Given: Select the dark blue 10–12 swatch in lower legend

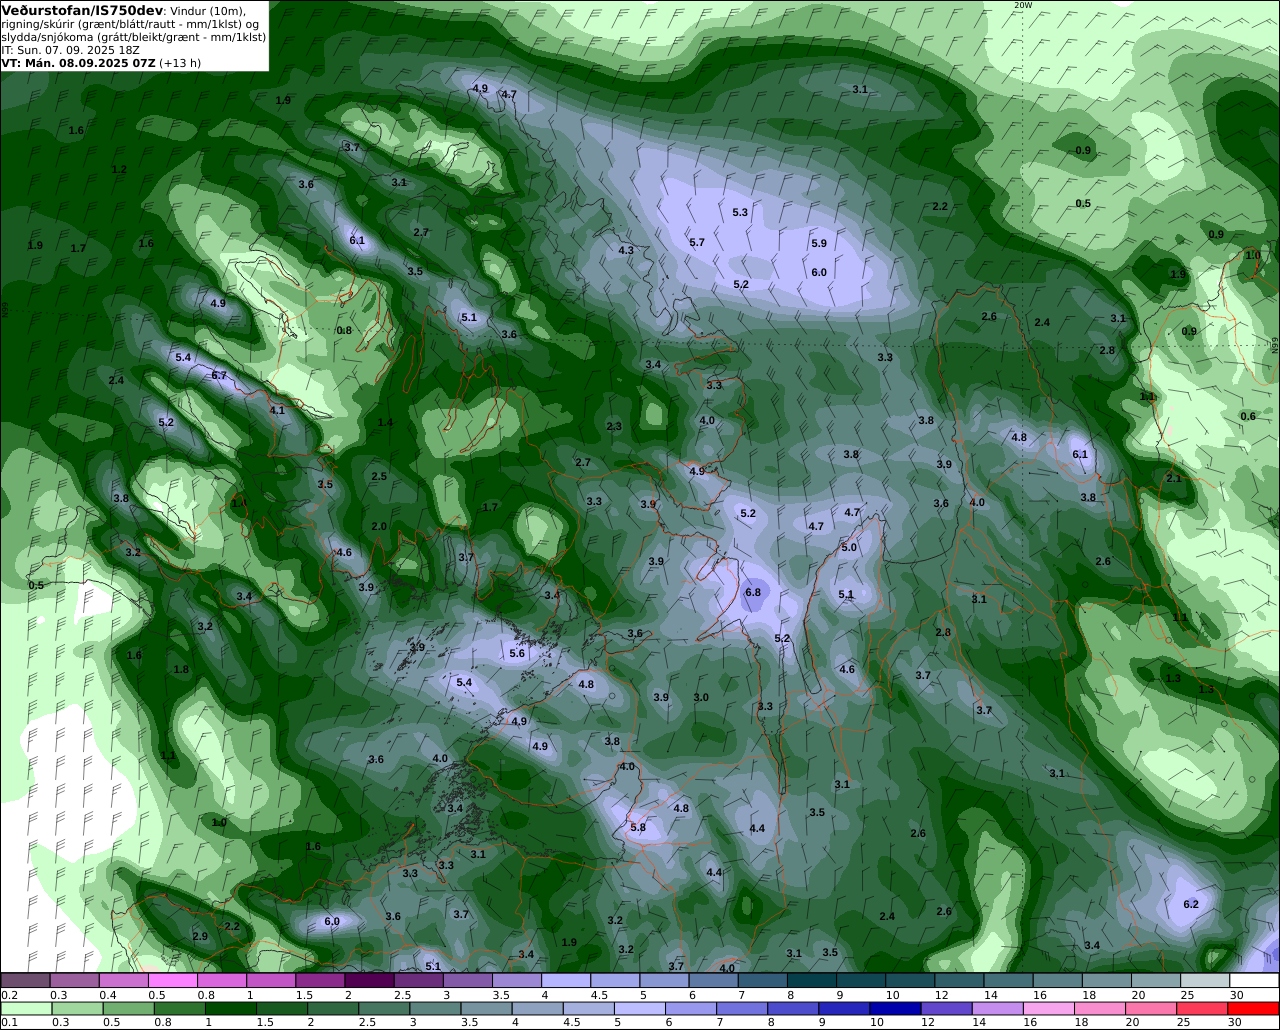Looking at the screenshot, I should tap(893, 1009).
